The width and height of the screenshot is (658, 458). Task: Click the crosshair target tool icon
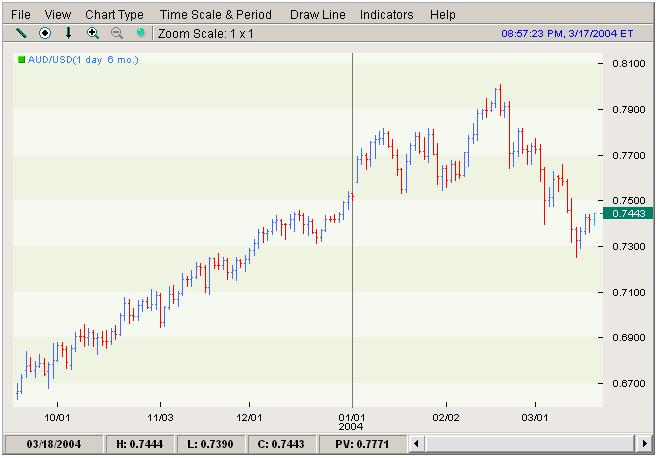pos(44,32)
